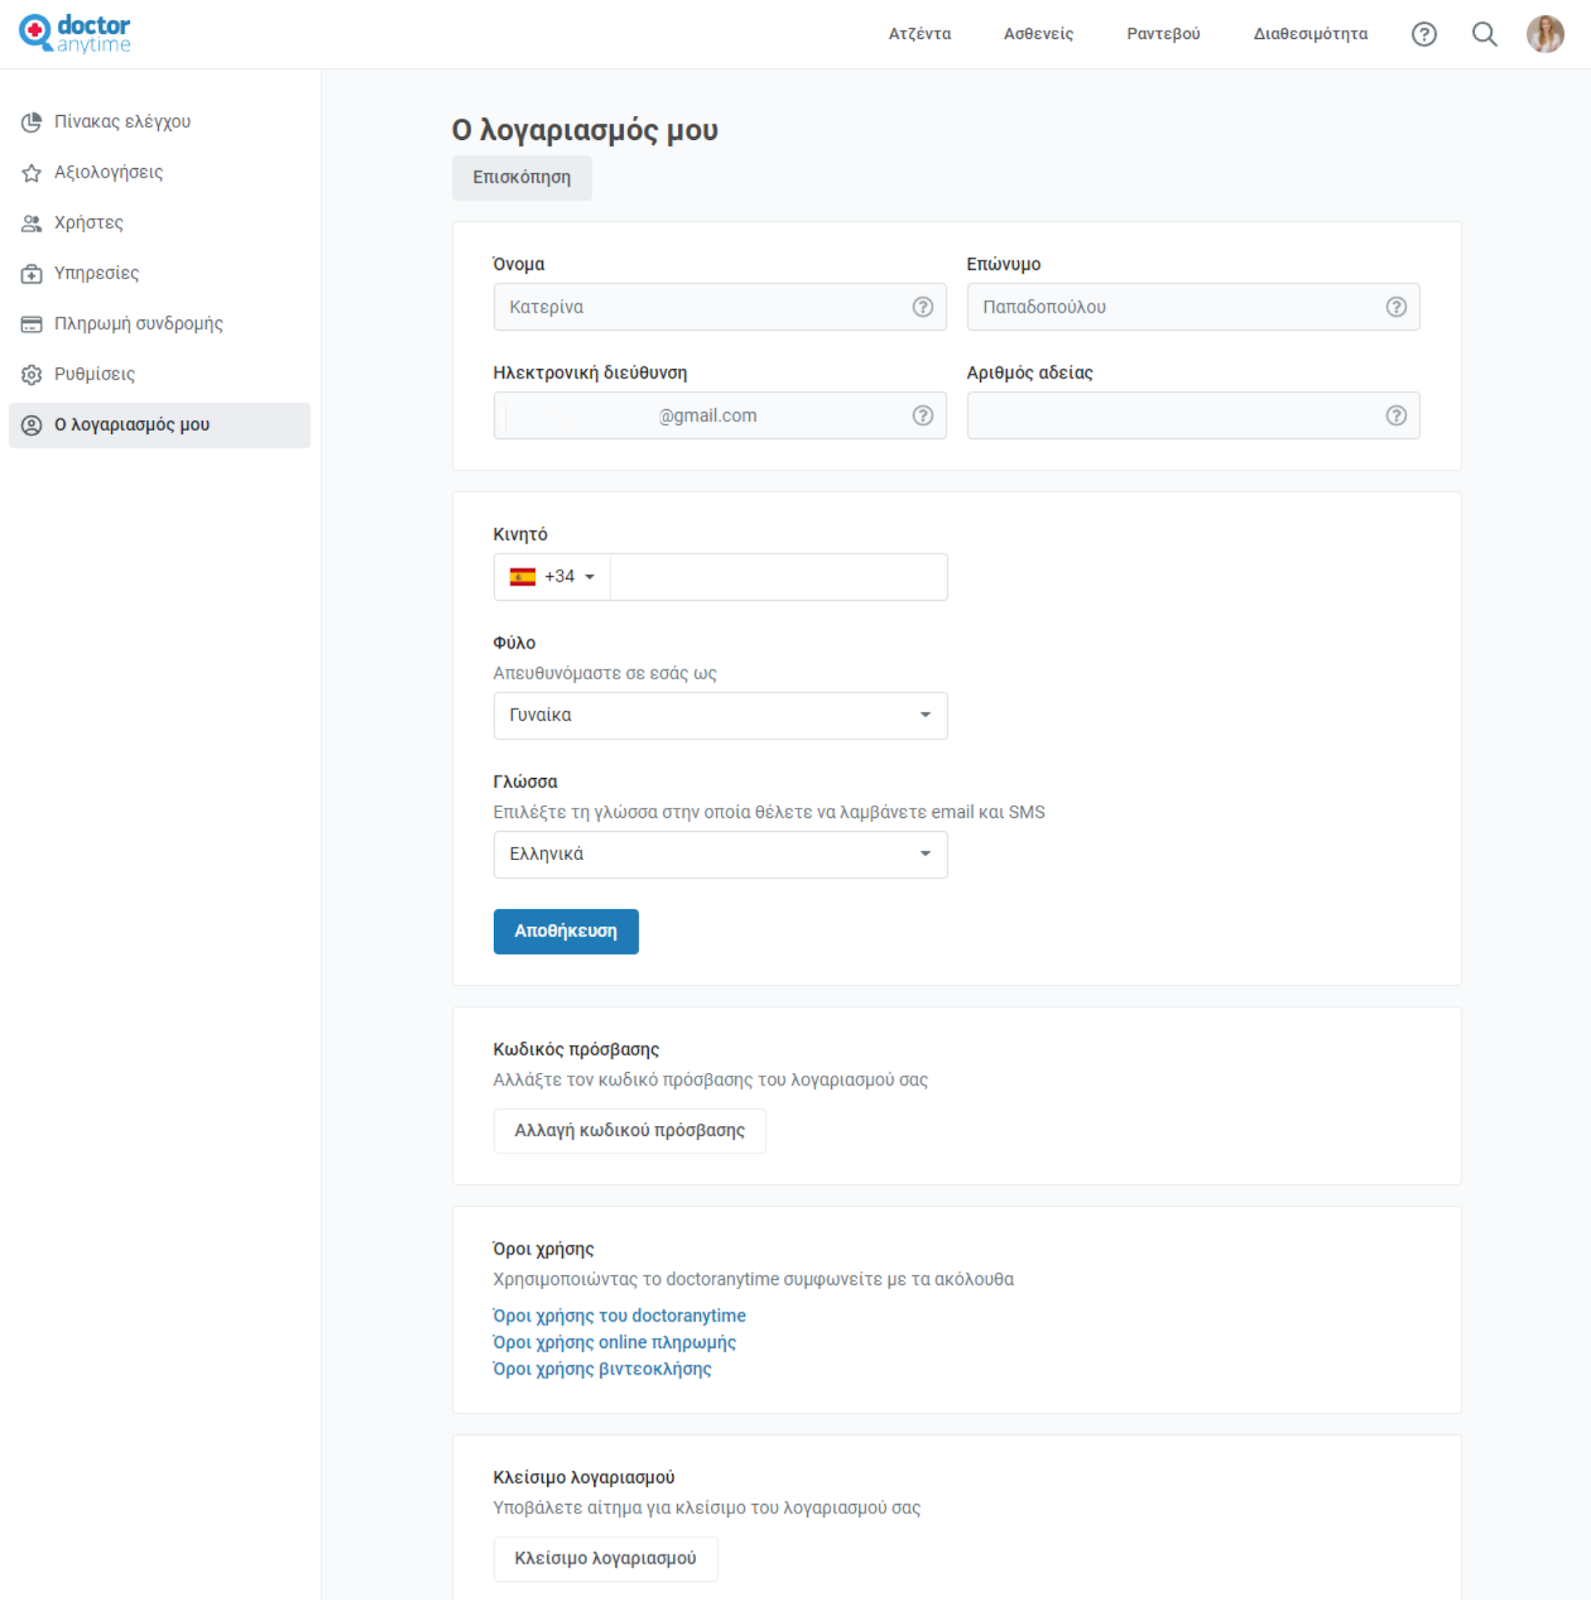Screen dimensions: 1591x1600
Task: Click the Κινητό phone number field
Action: [778, 577]
